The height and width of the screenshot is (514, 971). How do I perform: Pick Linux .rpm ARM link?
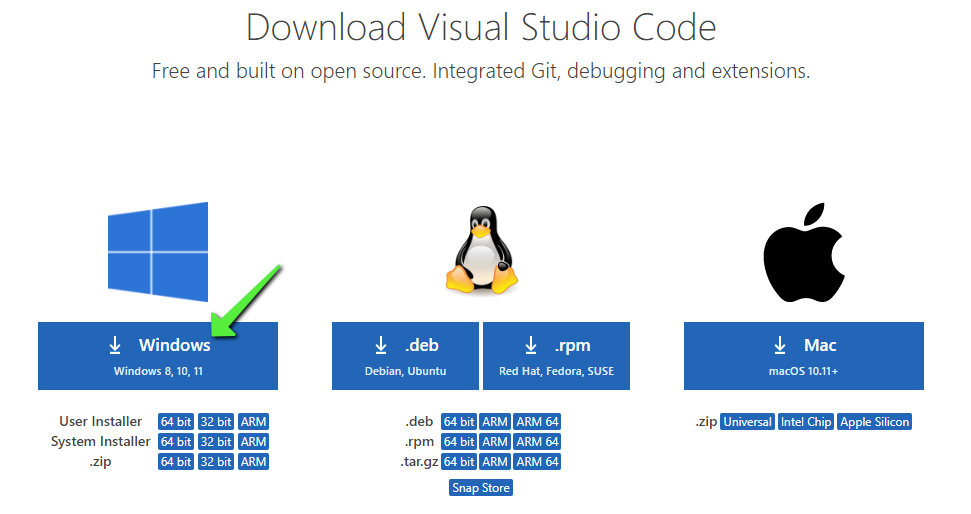(495, 442)
